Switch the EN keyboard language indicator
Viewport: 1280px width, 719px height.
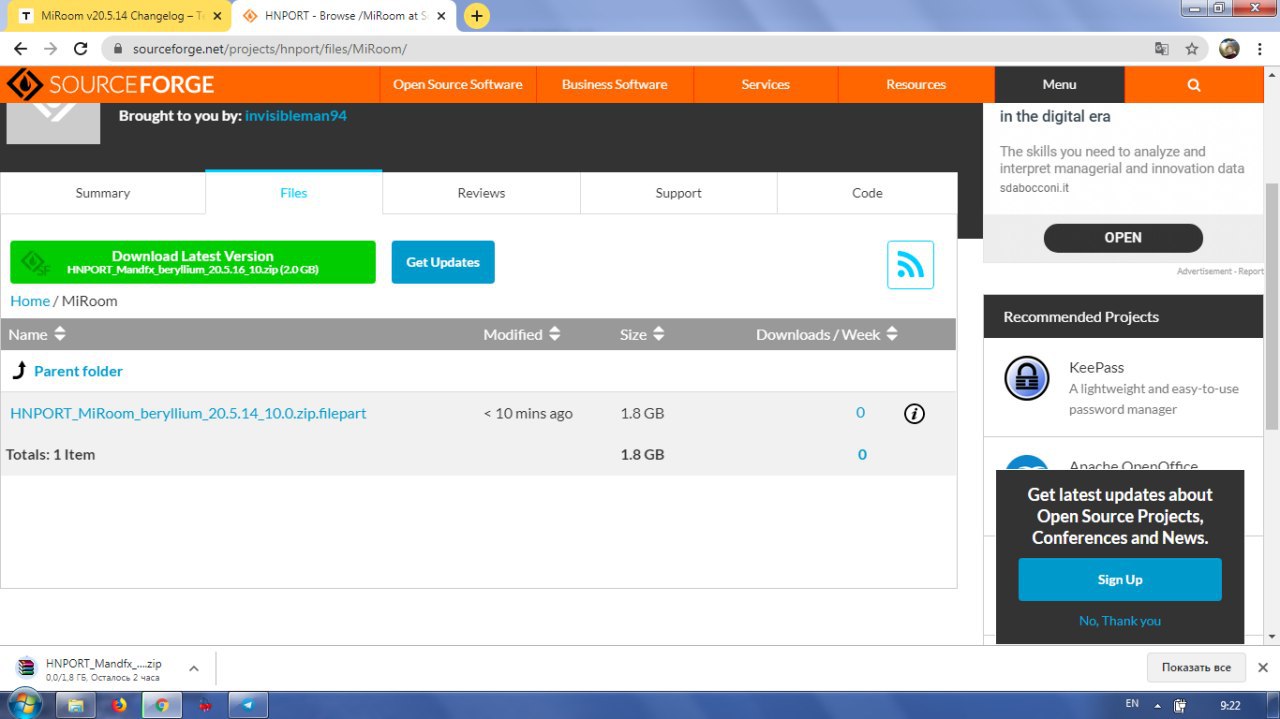point(1132,704)
